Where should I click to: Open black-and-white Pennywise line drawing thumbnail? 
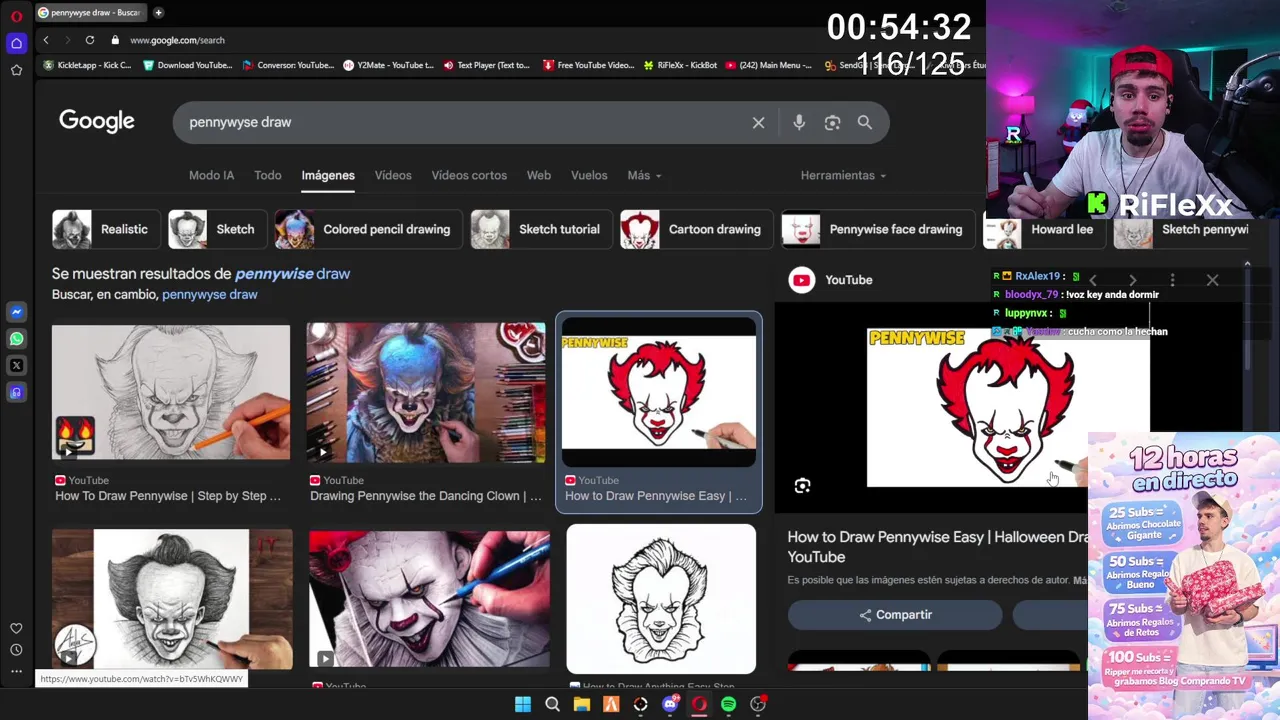[x=661, y=599]
